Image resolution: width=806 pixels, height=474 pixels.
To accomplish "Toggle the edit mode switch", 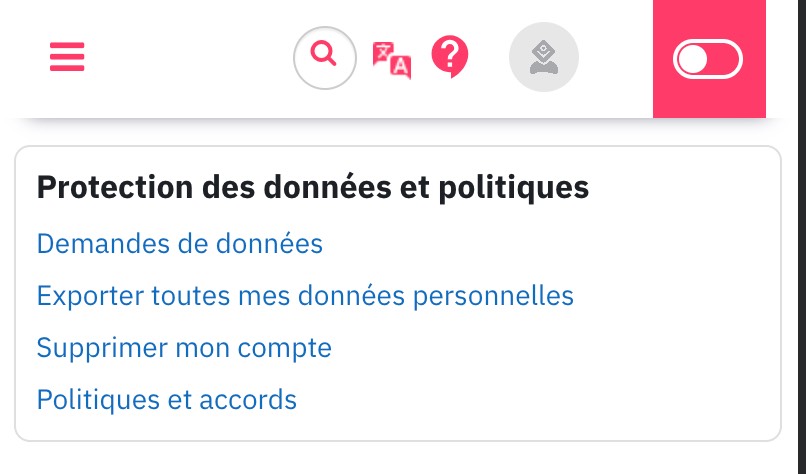I will (x=708, y=59).
